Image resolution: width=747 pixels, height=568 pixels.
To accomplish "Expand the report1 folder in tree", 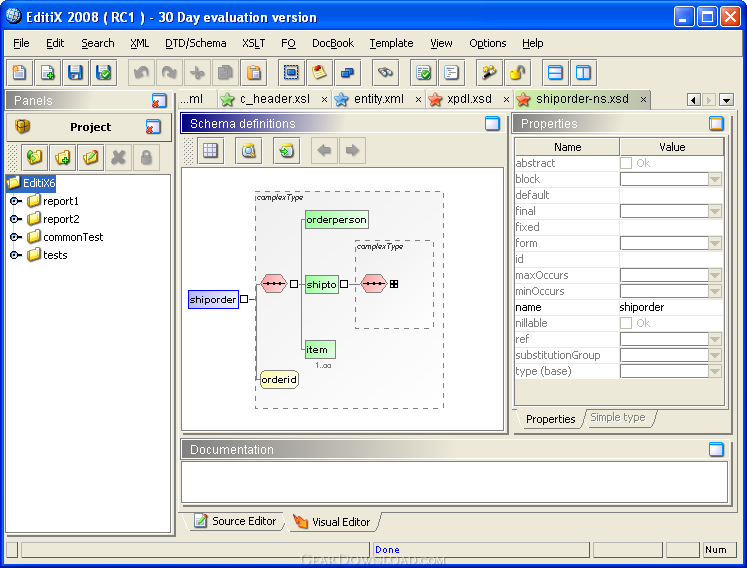I will [15, 201].
